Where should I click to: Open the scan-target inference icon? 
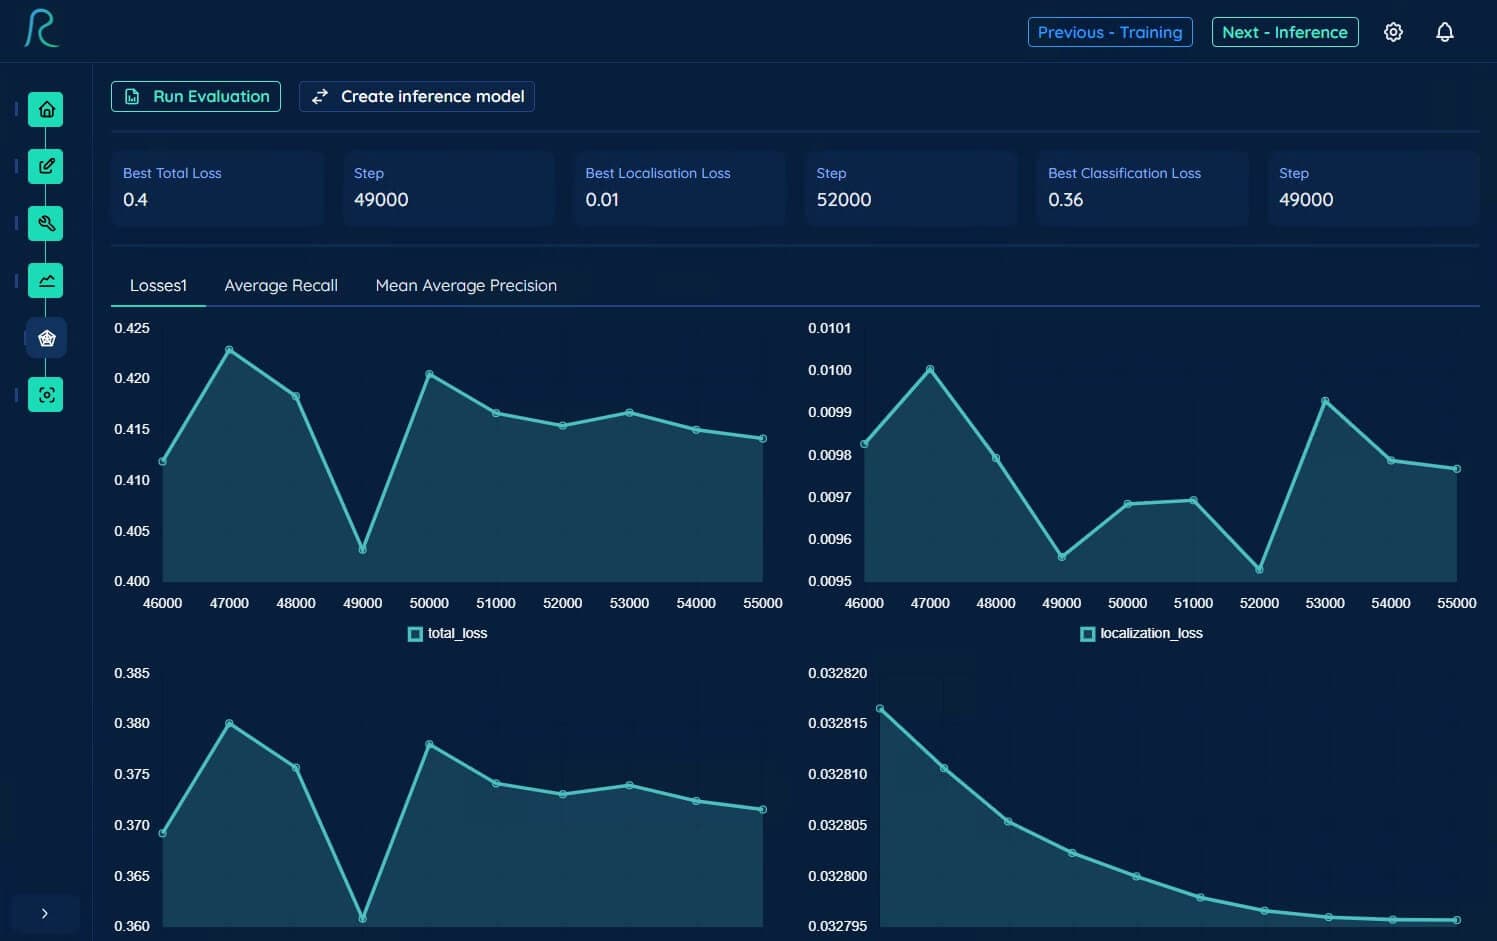(x=46, y=395)
